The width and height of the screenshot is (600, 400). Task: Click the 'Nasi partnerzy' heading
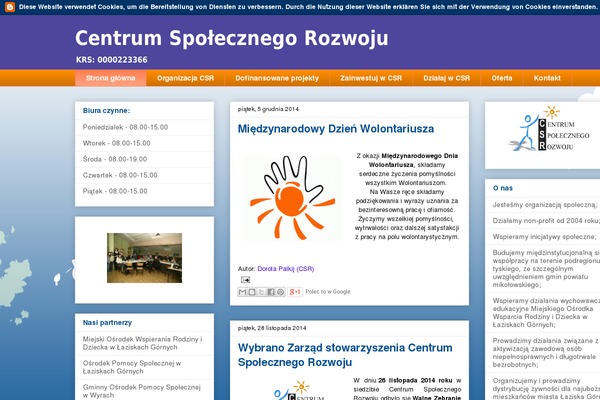pos(107,323)
